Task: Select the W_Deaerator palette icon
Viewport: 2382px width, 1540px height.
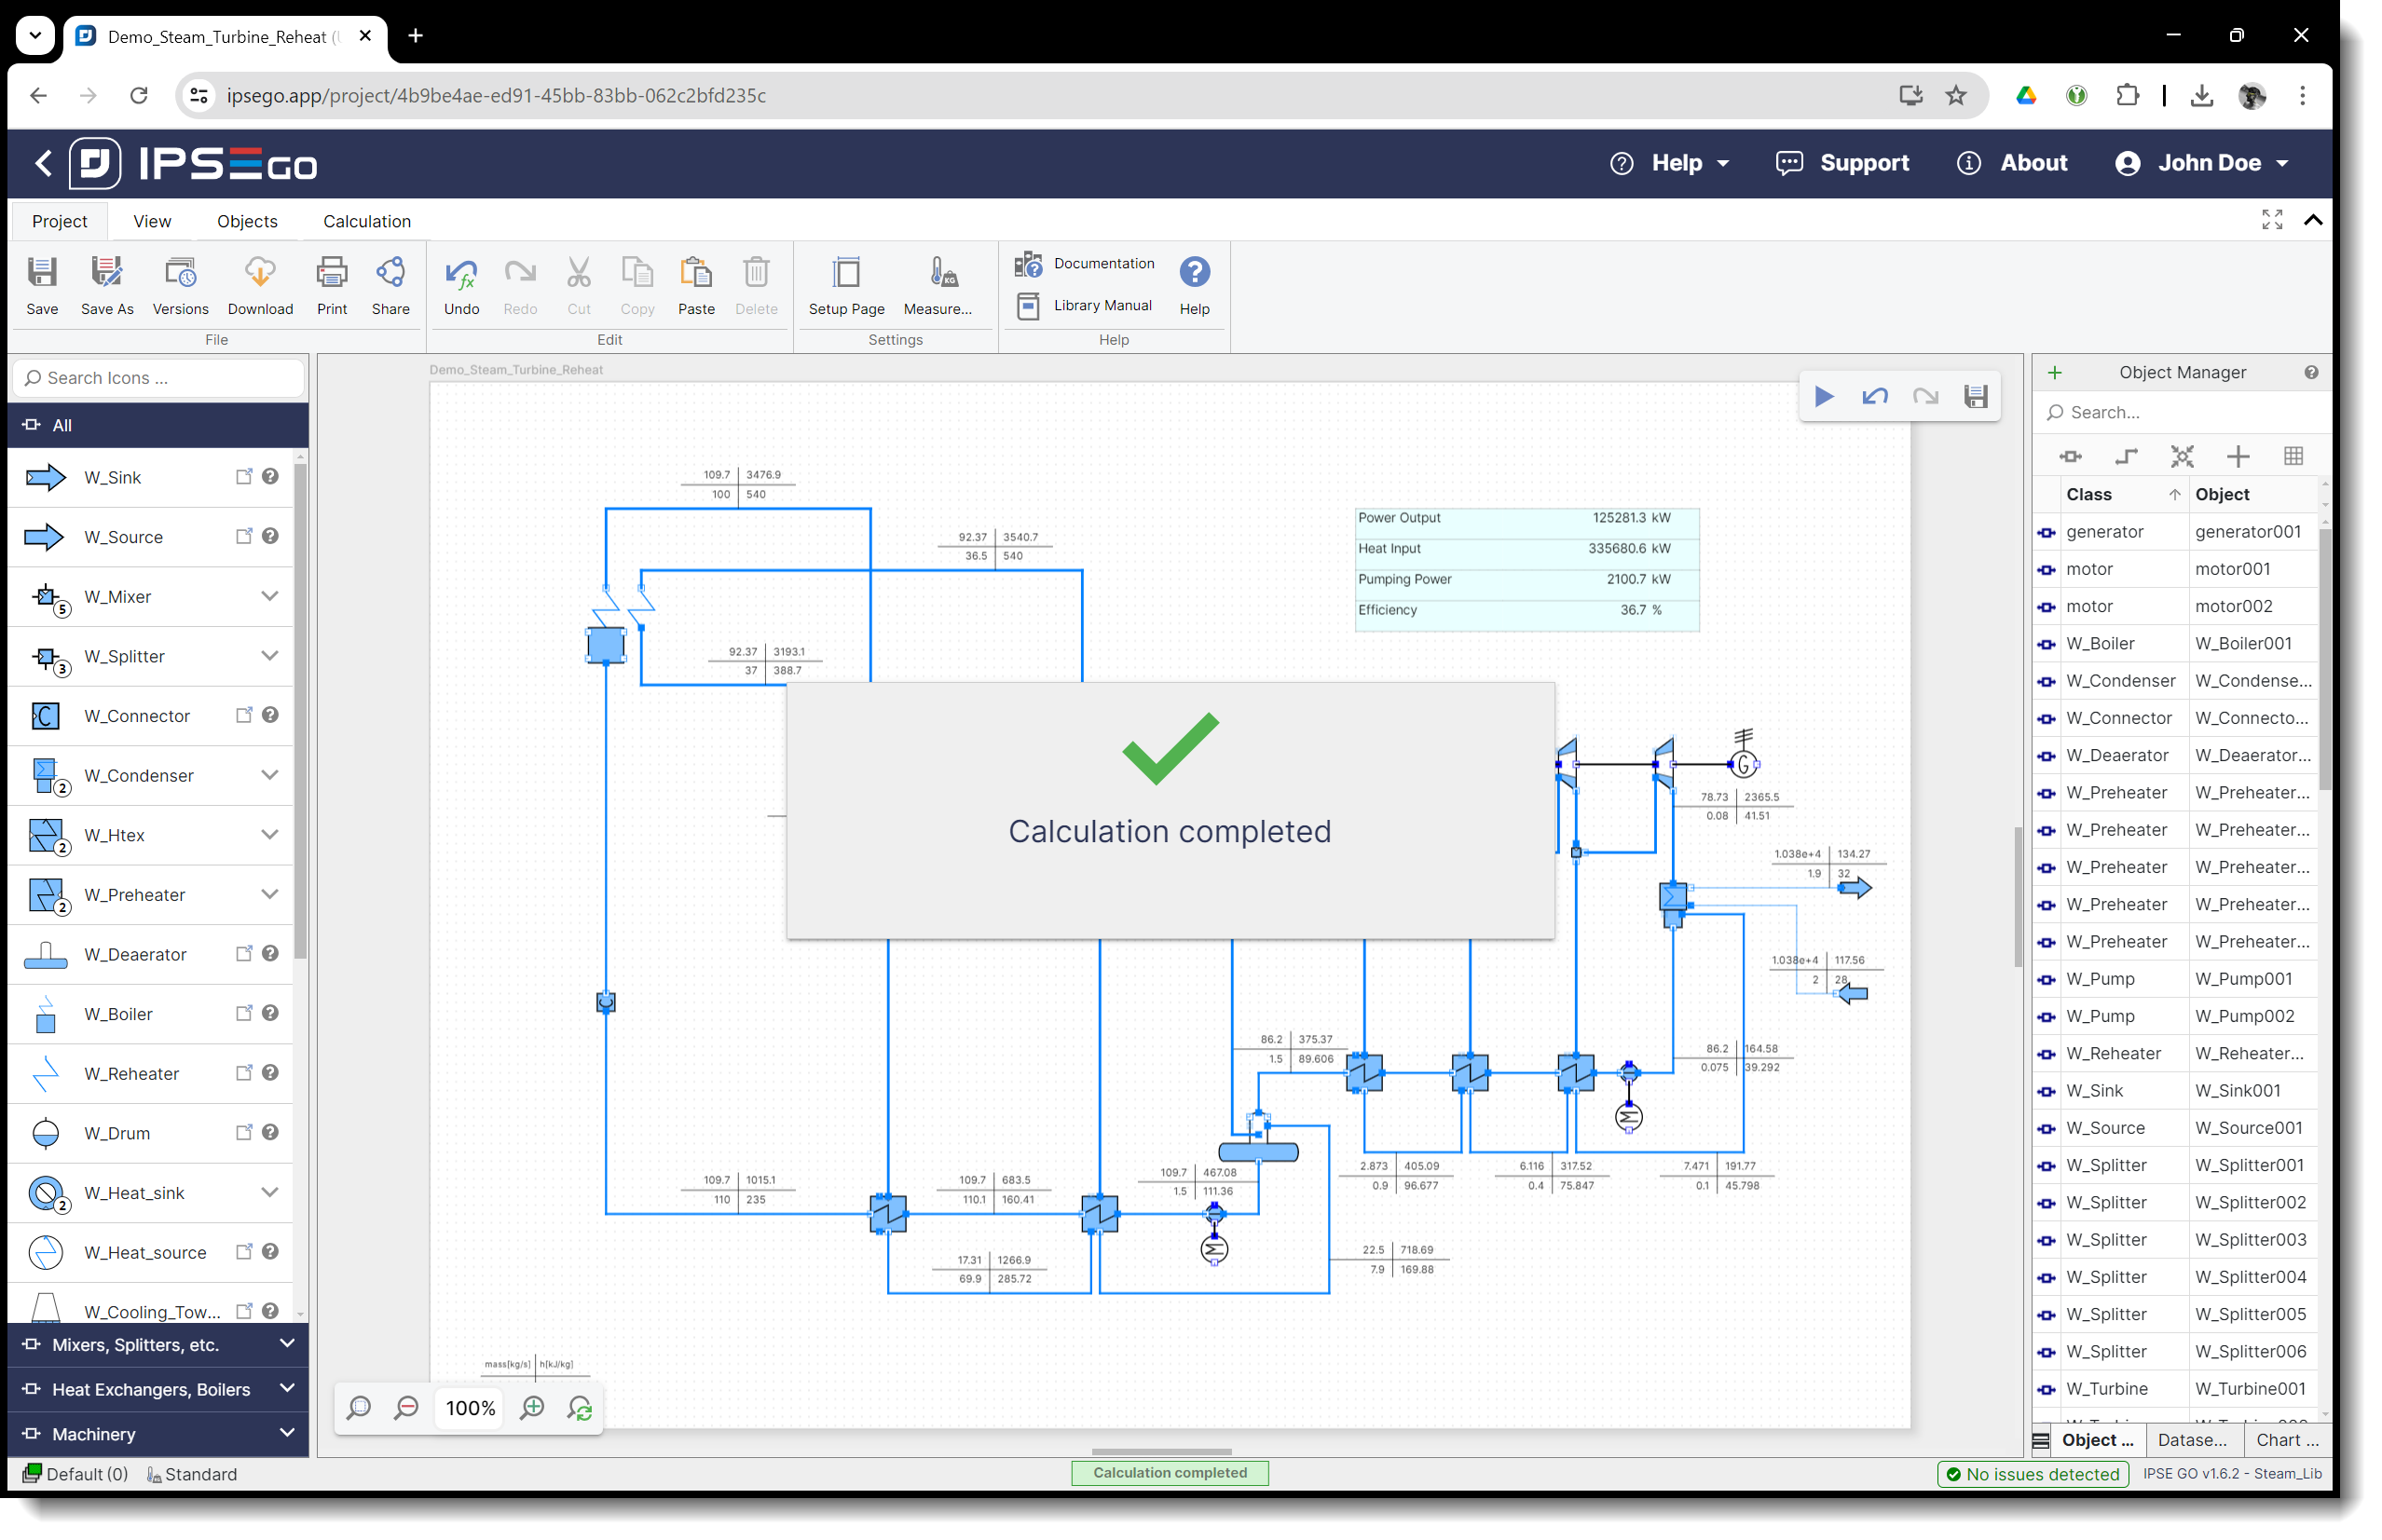Action: [x=45, y=954]
